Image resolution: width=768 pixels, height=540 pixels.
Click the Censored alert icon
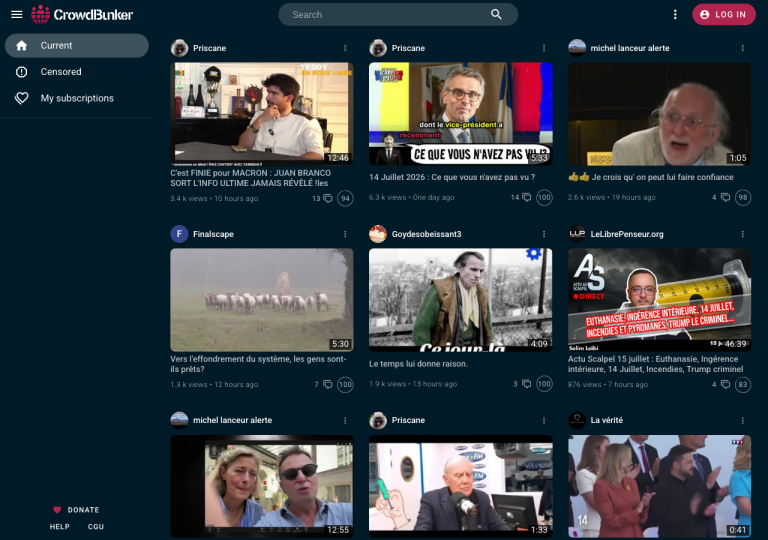click(x=22, y=72)
